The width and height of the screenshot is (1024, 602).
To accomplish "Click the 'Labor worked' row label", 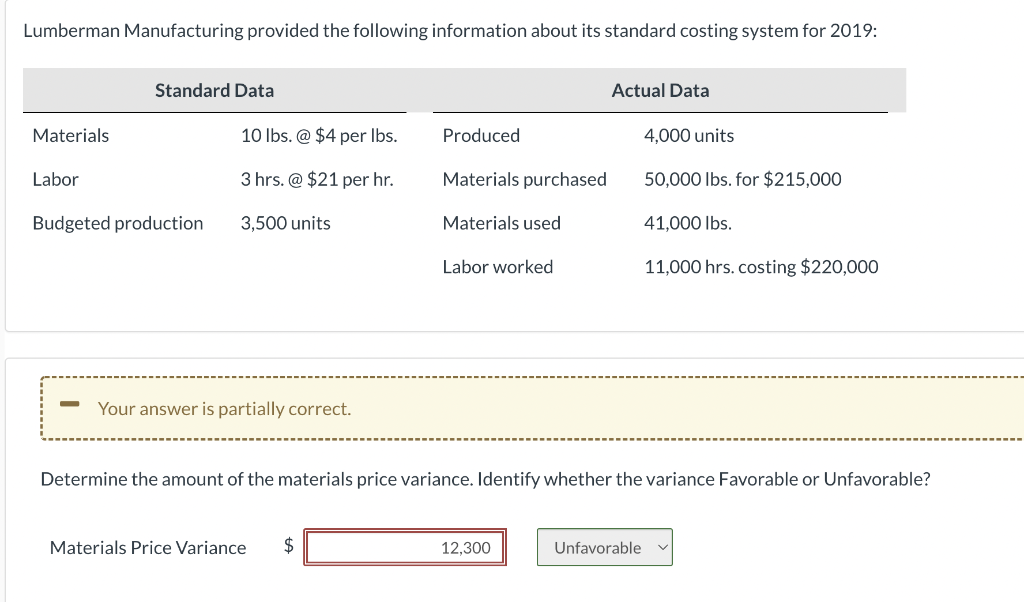I will 498,266.
